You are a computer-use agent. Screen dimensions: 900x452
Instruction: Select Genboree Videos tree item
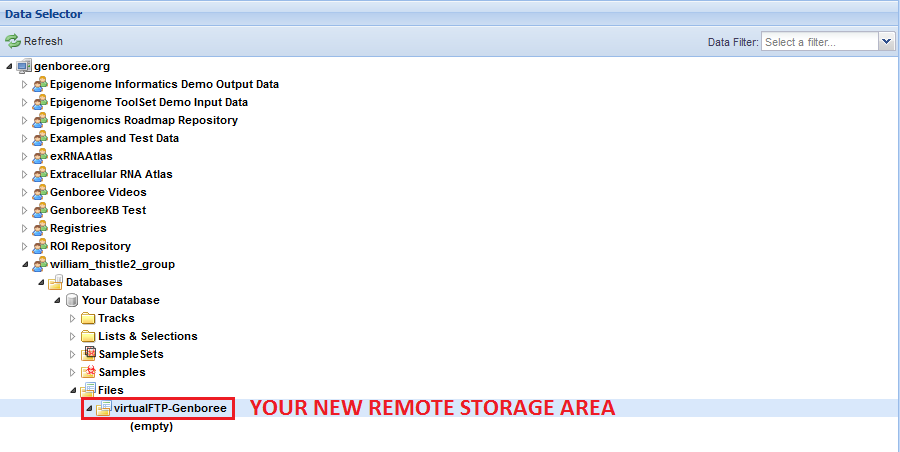point(97,192)
